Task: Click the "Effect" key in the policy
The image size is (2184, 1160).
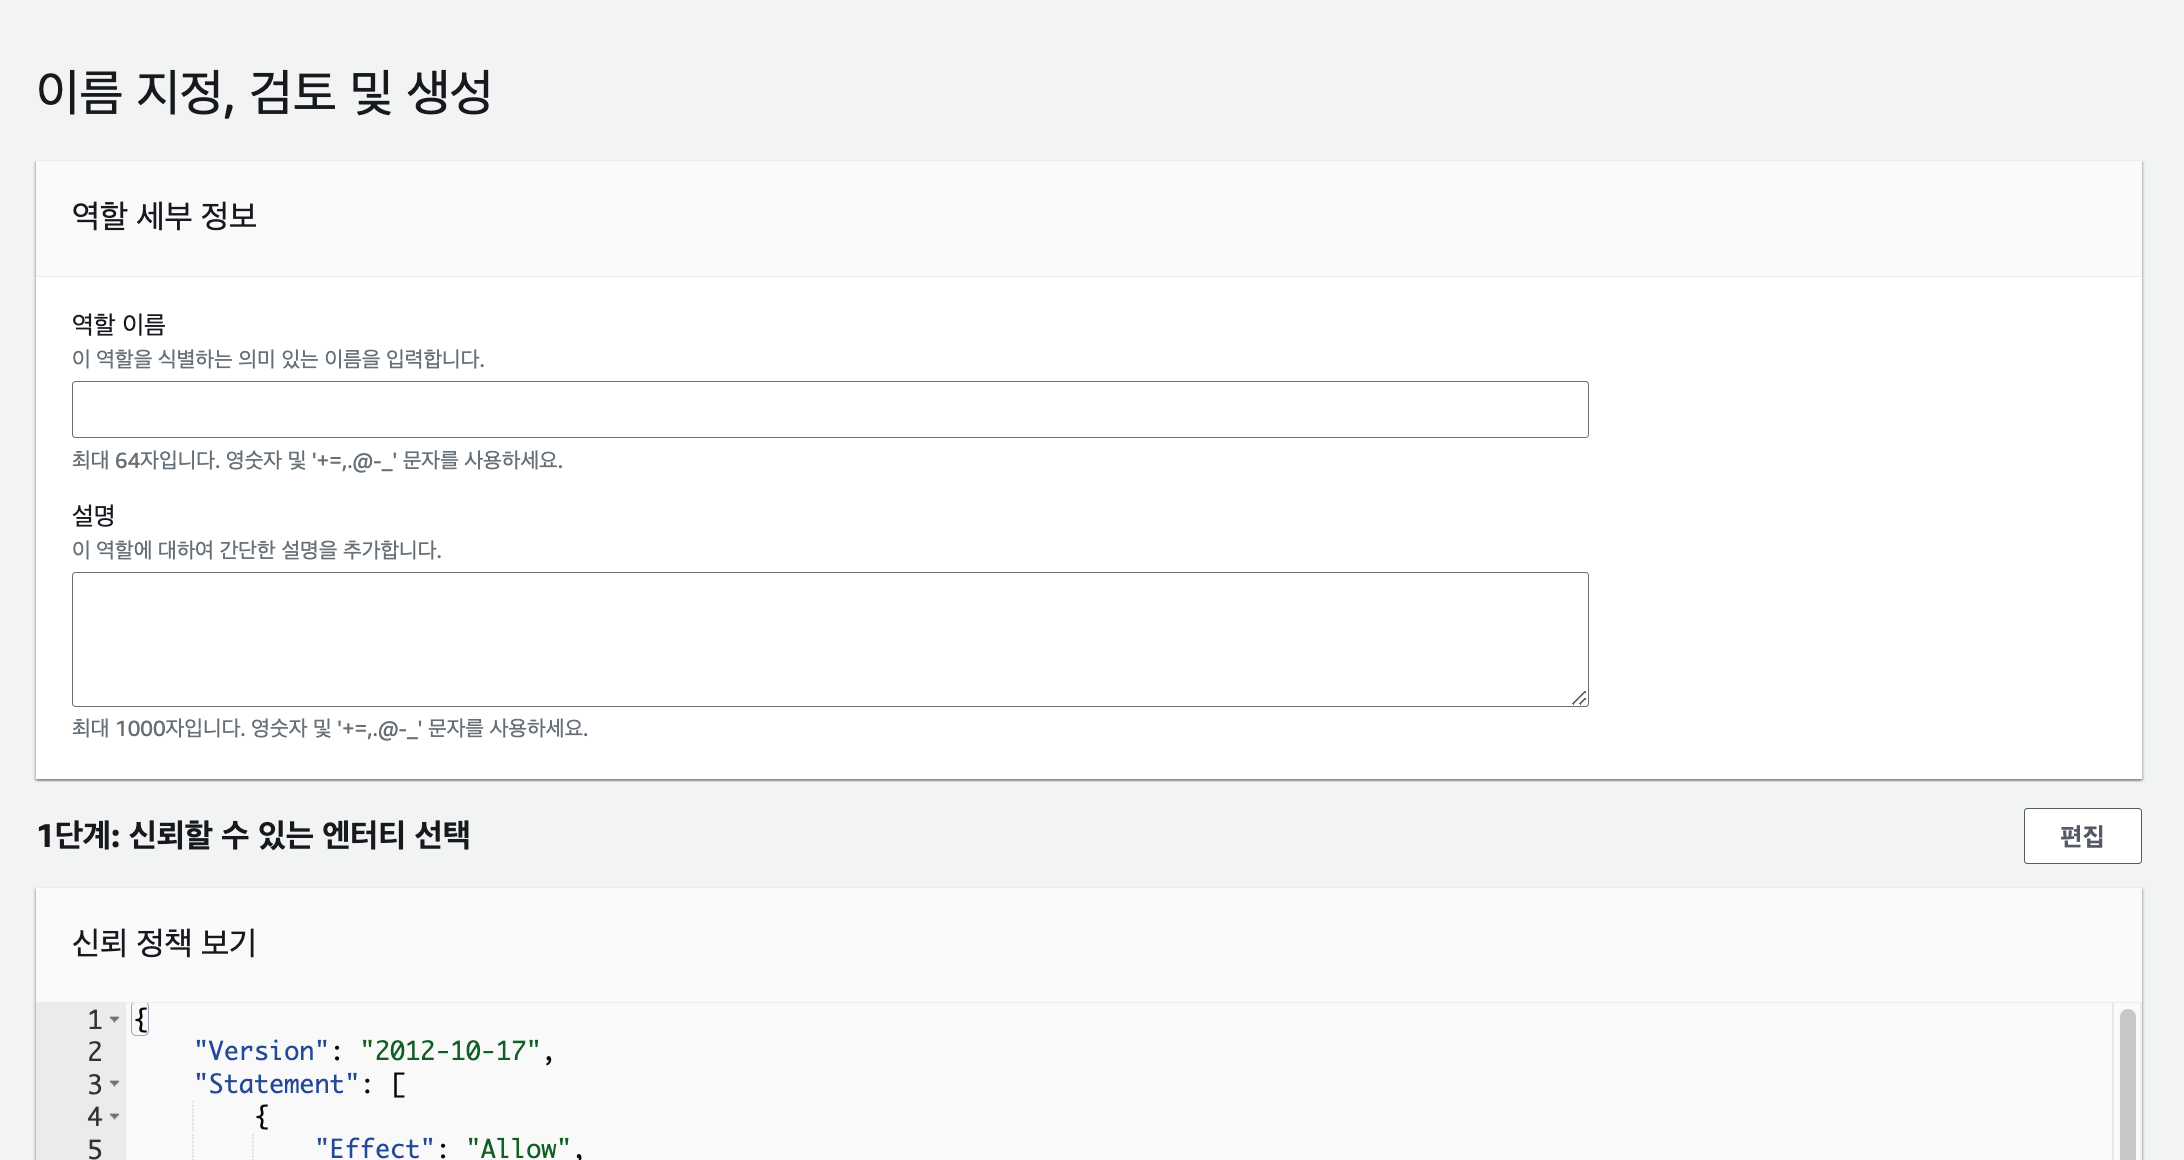Action: pyautogui.click(x=375, y=1148)
